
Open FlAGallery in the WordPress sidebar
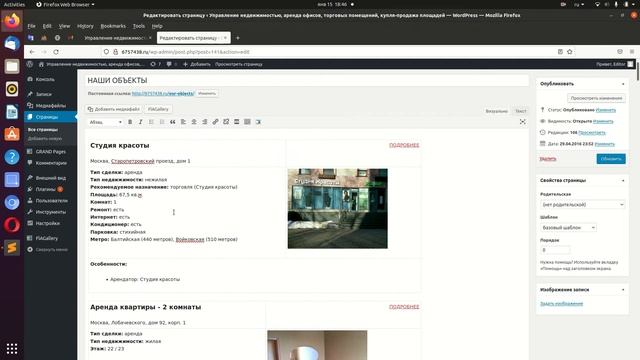pyautogui.click(x=47, y=238)
